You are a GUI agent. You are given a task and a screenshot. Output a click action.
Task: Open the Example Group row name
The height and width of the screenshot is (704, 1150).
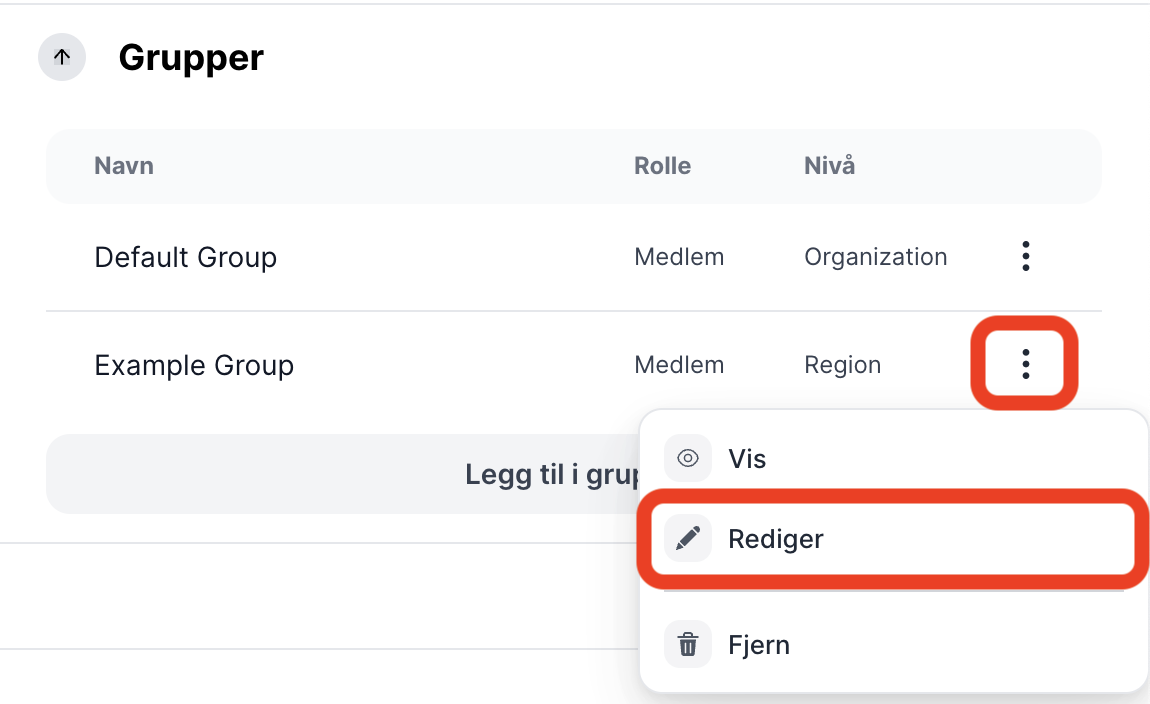(194, 365)
